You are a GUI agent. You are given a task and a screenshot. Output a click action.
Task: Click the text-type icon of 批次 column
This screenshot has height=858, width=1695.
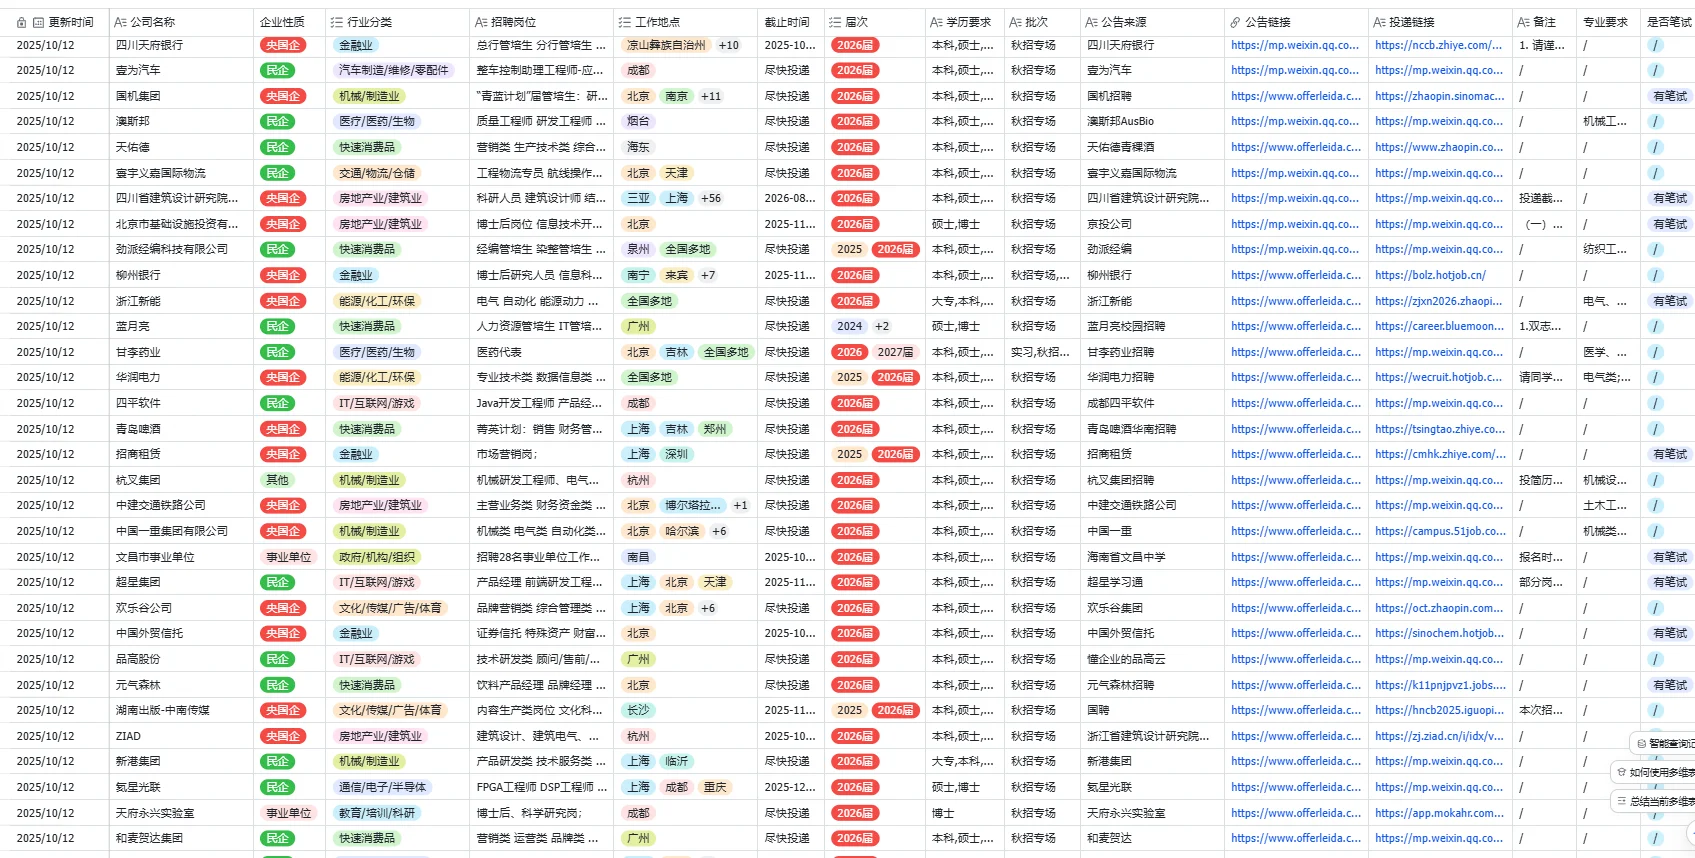(x=1016, y=22)
